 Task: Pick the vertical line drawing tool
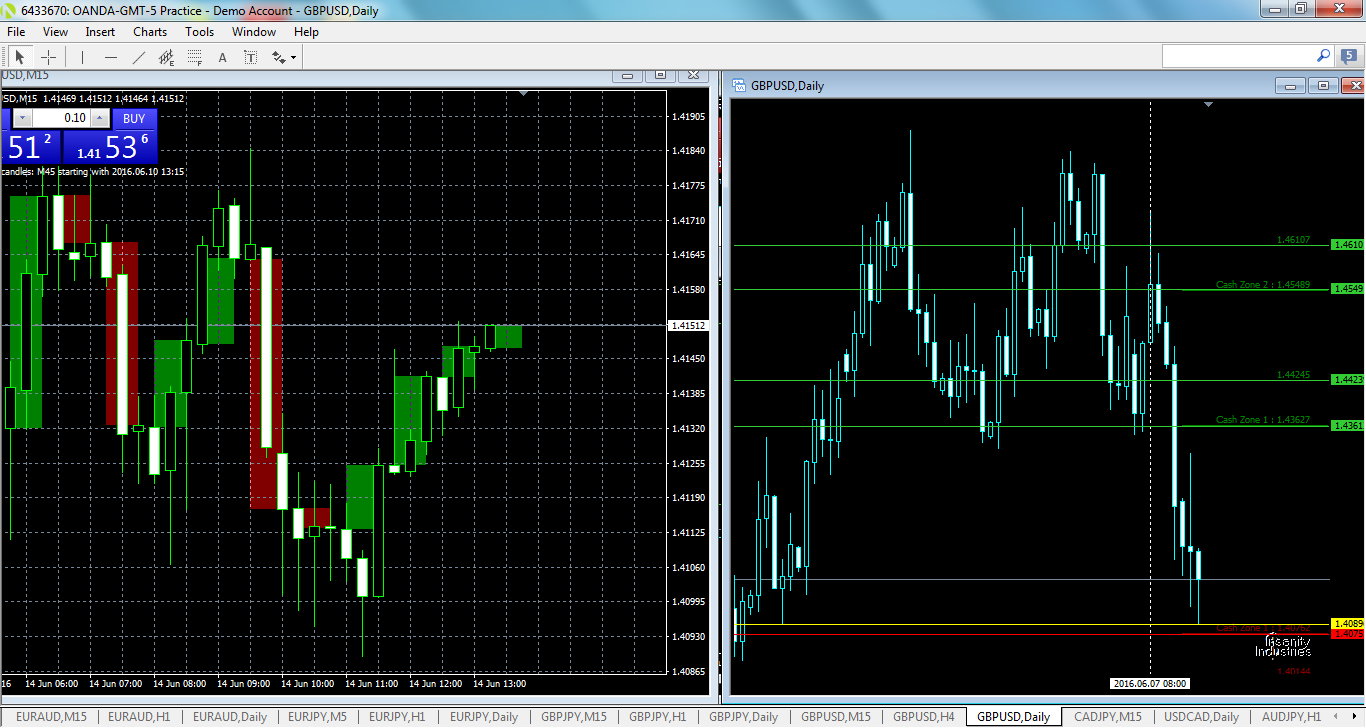[x=82, y=57]
